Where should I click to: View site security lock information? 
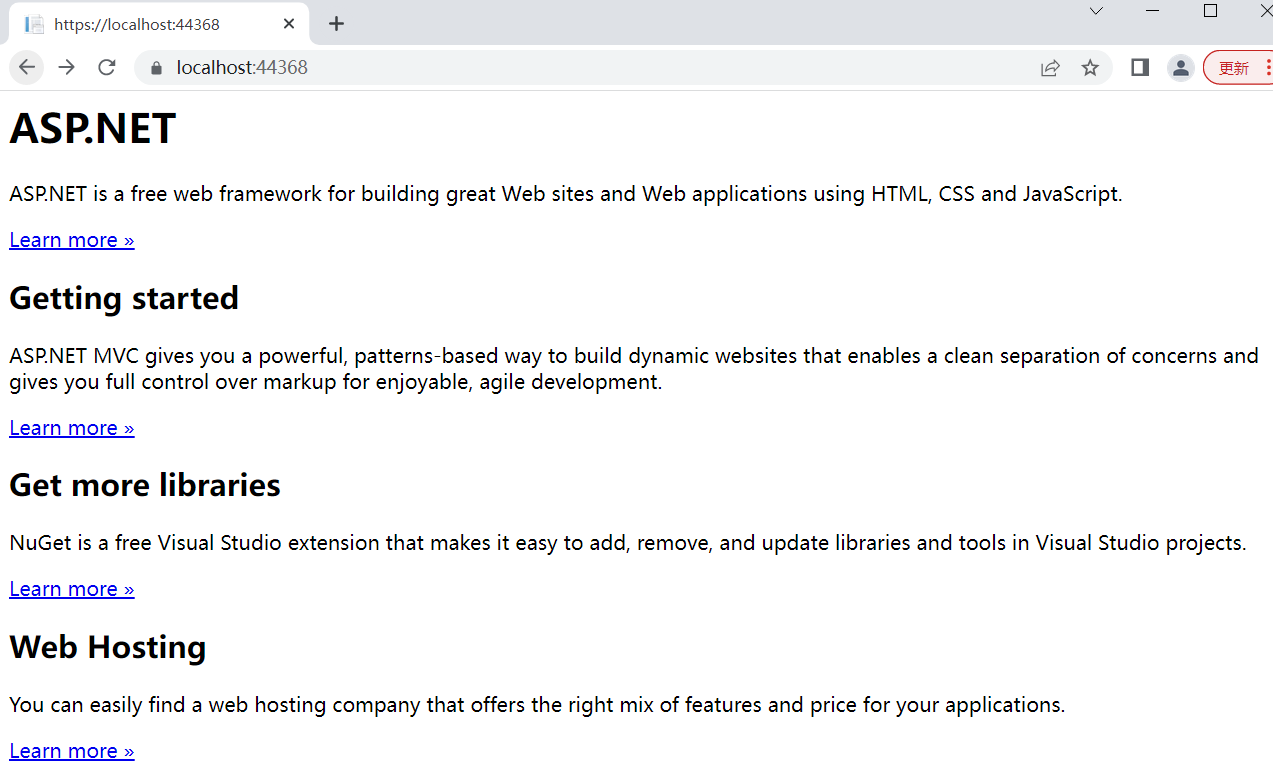pyautogui.click(x=155, y=68)
